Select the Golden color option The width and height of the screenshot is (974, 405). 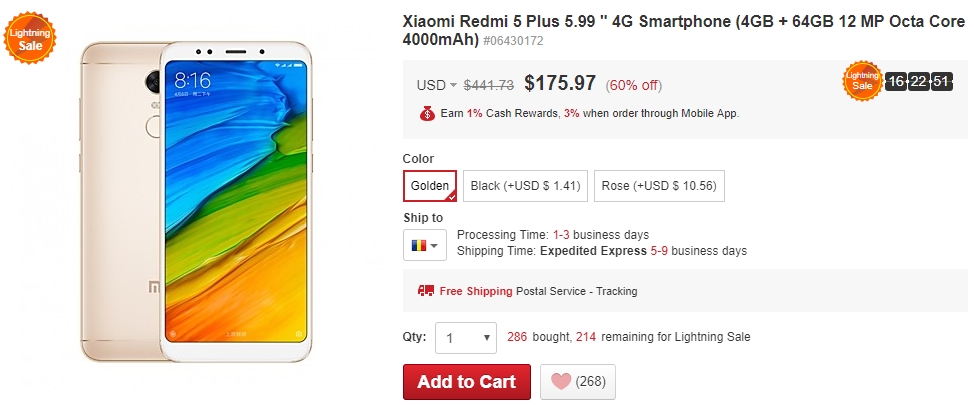(x=430, y=186)
